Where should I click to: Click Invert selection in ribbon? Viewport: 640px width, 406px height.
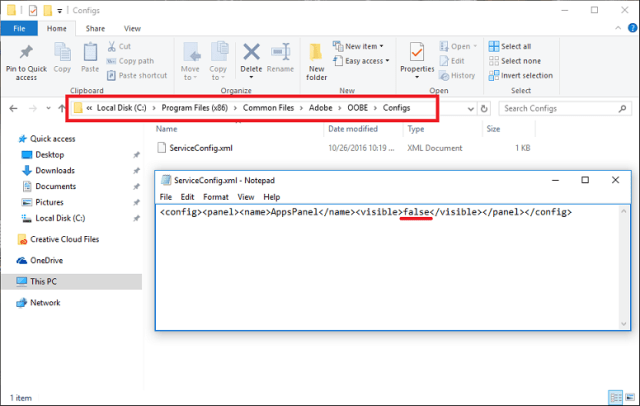pos(521,75)
